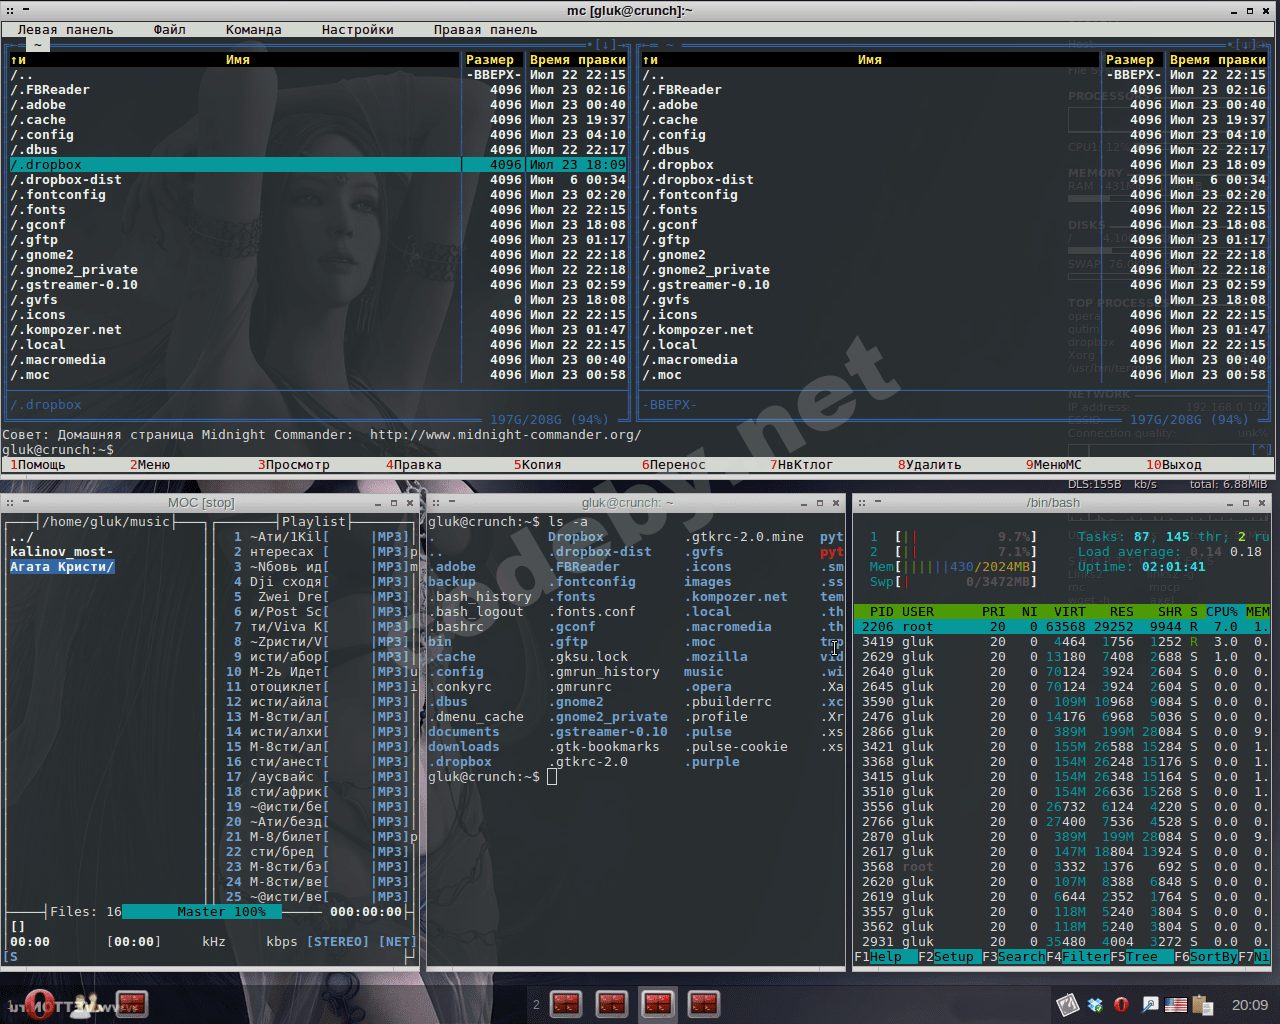Select the '/.fontconfig' directory in the right panel
The height and width of the screenshot is (1024, 1280).
(x=697, y=194)
